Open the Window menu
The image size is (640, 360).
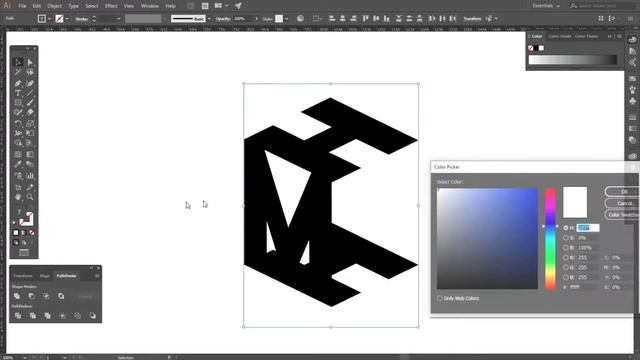(x=150, y=6)
